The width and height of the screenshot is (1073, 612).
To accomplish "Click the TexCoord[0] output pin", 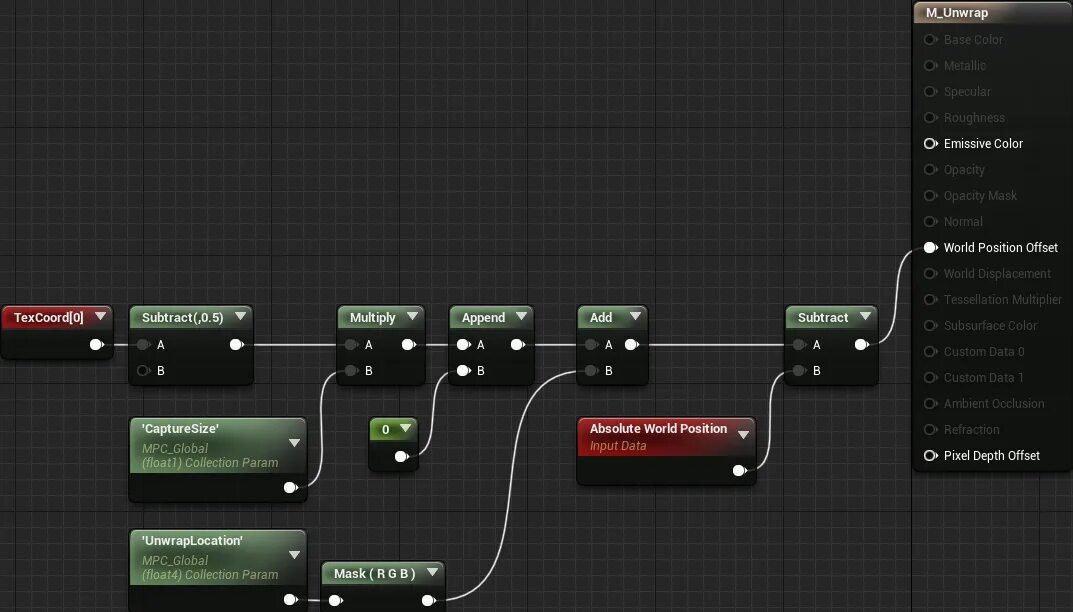I will 96,344.
